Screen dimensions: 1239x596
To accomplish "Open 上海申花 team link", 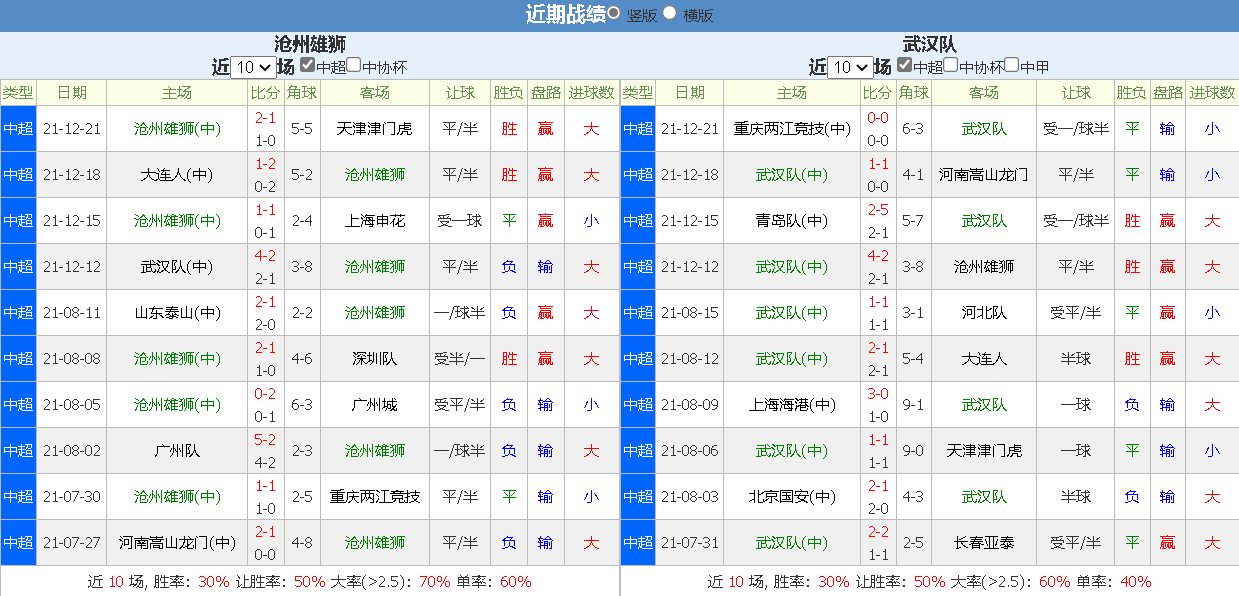I will (375, 220).
